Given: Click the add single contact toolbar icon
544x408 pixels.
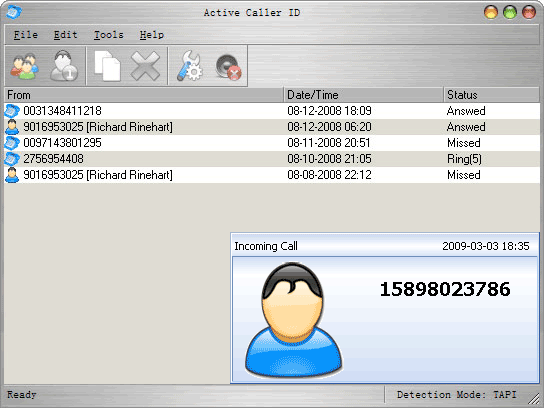Looking at the screenshot, I should 64,66.
